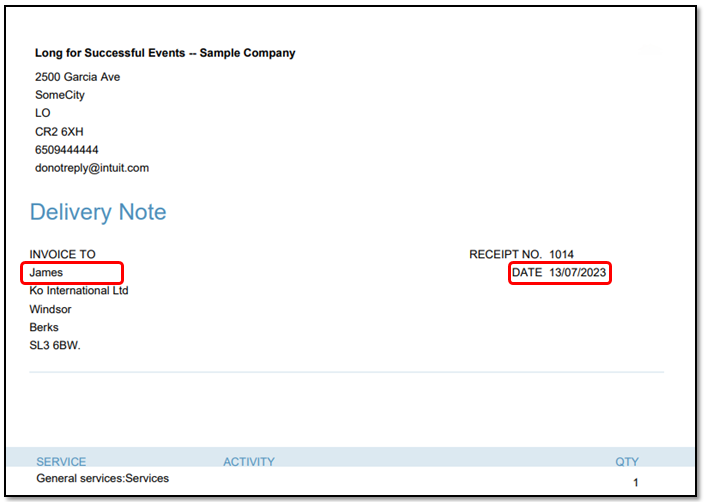The image size is (705, 502).
Task: Click the Windsor address line
Action: pos(51,309)
